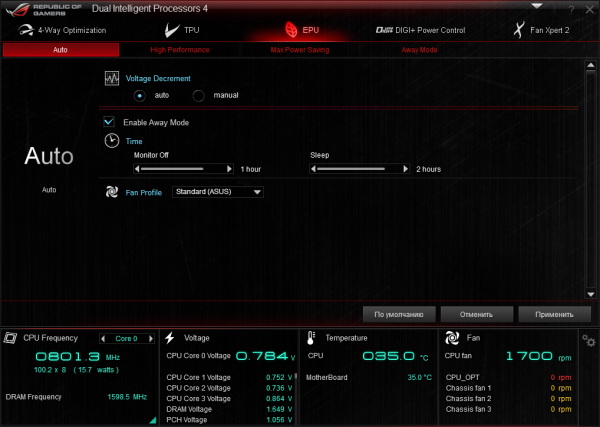Choose manual voltage decrement radio button
The image size is (600, 427).
point(198,96)
